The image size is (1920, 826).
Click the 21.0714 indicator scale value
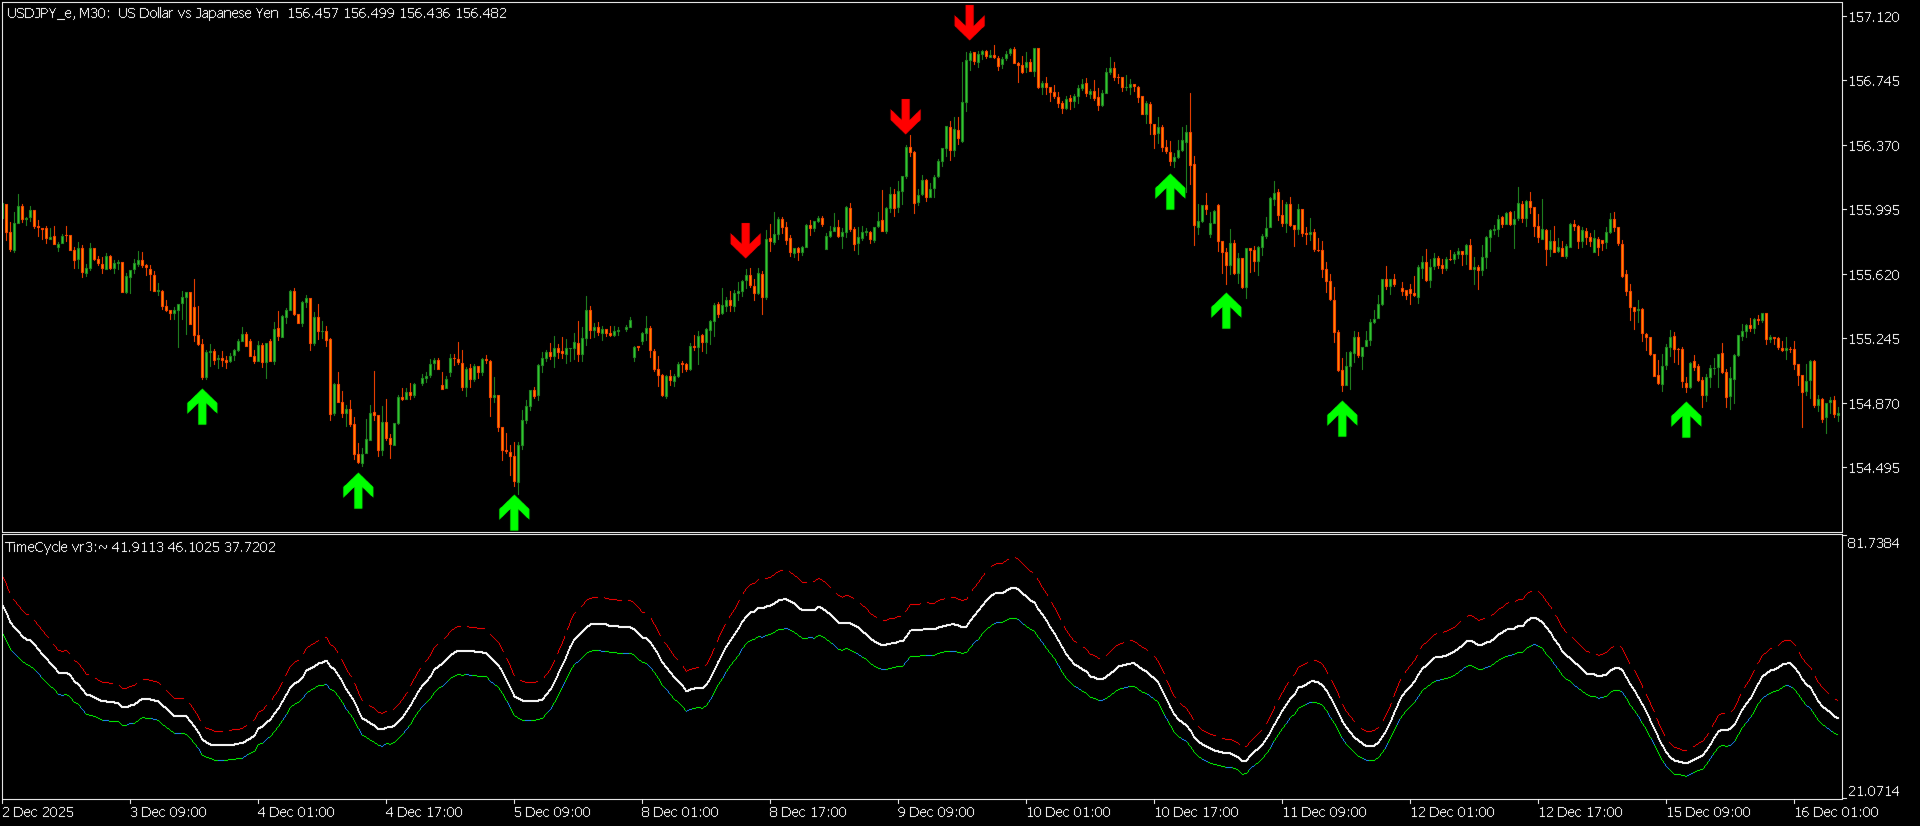coord(1873,791)
